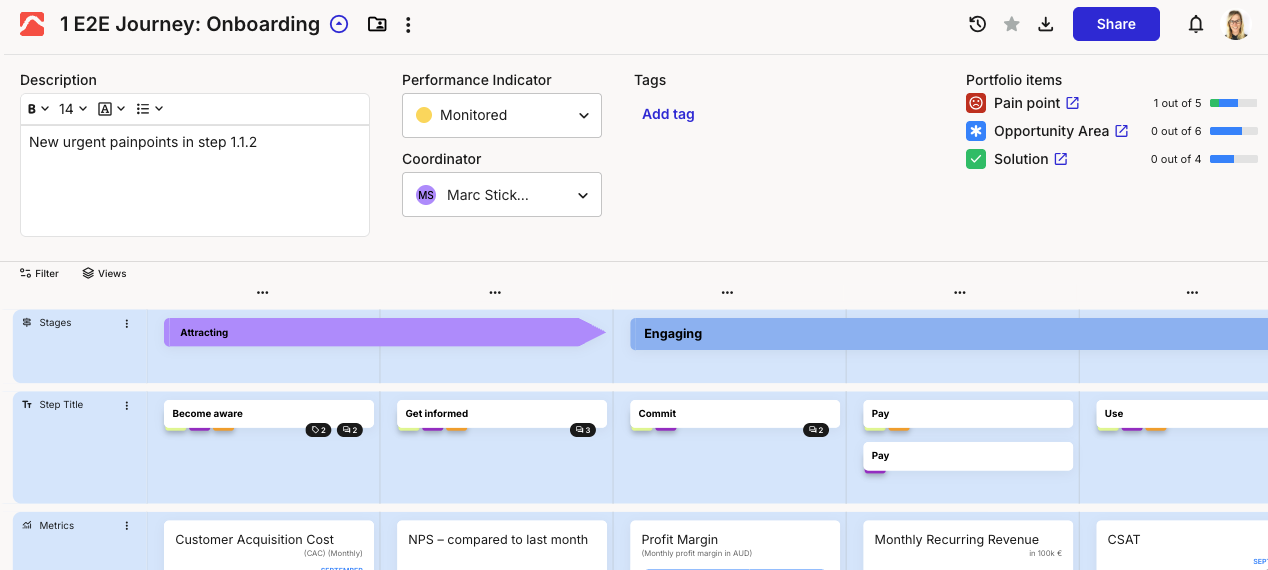This screenshot has height=570, width=1268.
Task: Click the Pain point progress bar
Action: click(x=1234, y=103)
